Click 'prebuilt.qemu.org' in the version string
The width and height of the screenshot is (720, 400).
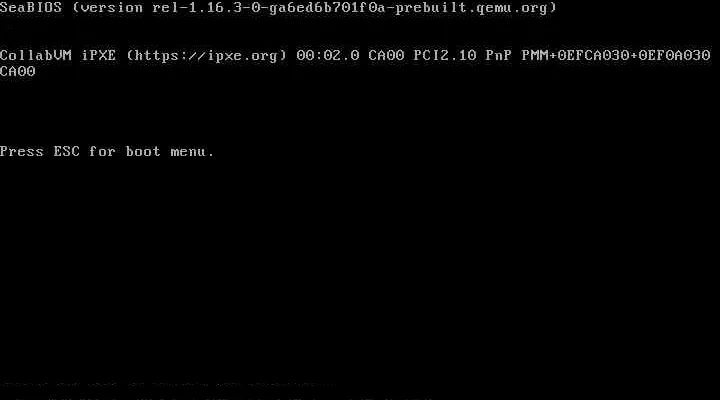click(472, 8)
